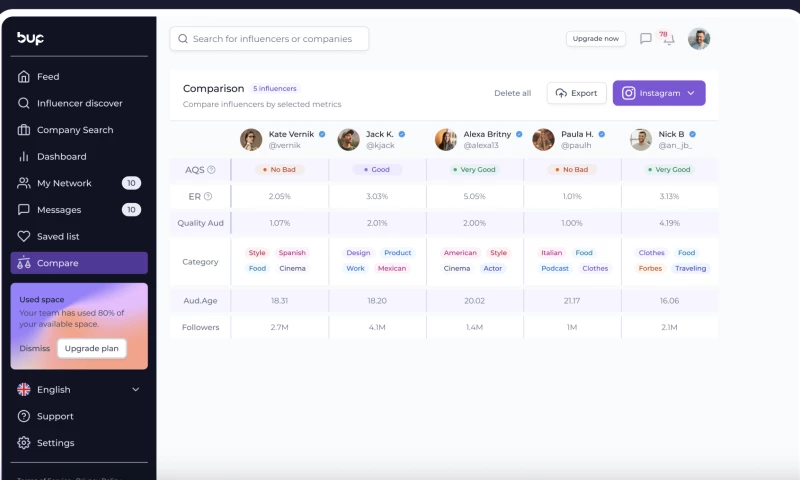Click the Messages badge showing 10

tap(131, 210)
